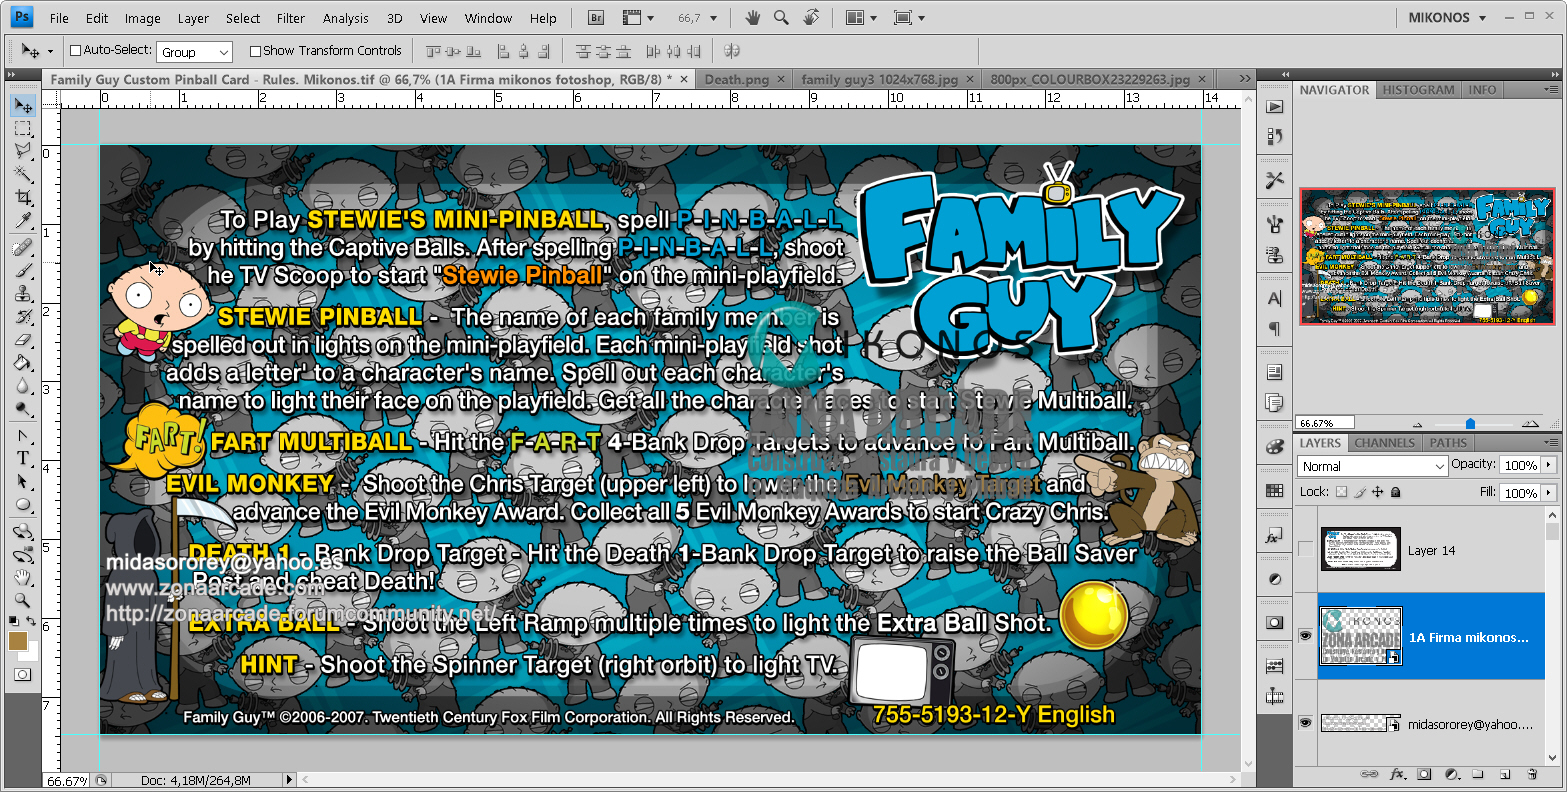Click the Layer 14 thumbnail
The image size is (1567, 792).
(x=1360, y=549)
